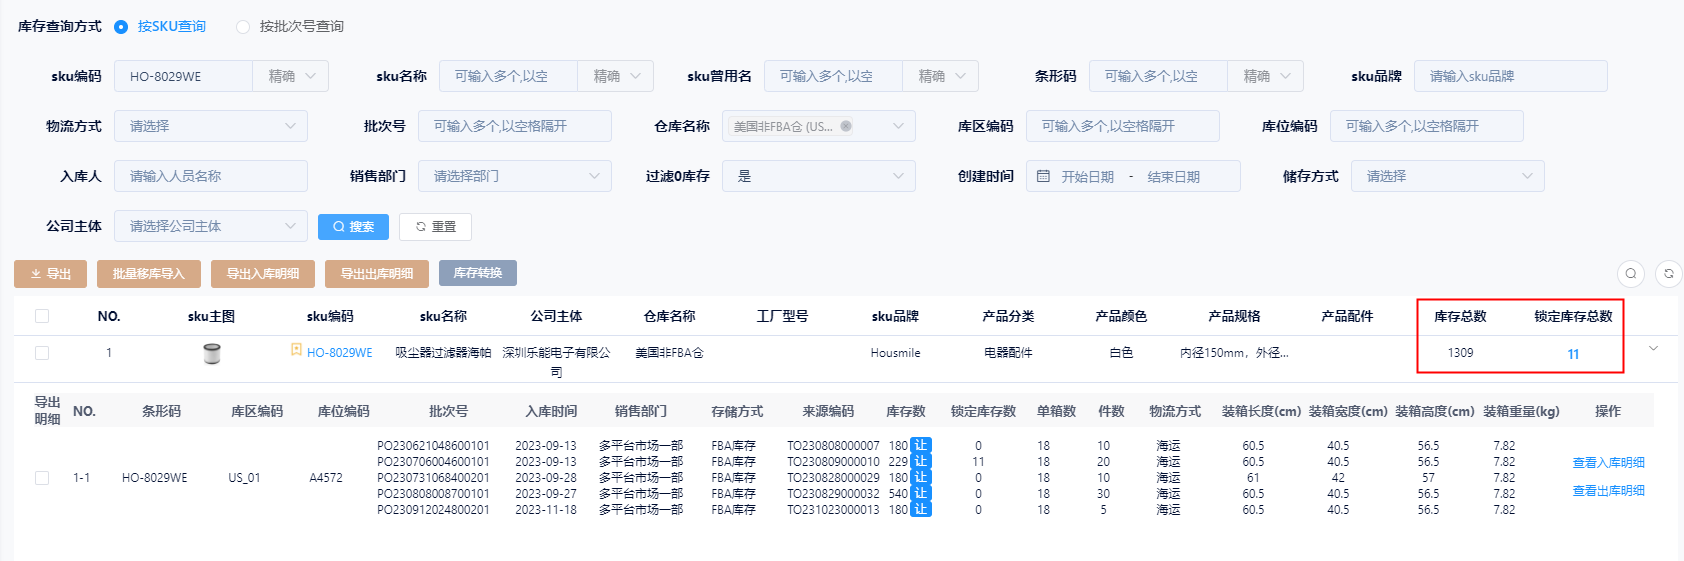
Task: Tick the select-all checkbox in table header
Action: [42, 316]
